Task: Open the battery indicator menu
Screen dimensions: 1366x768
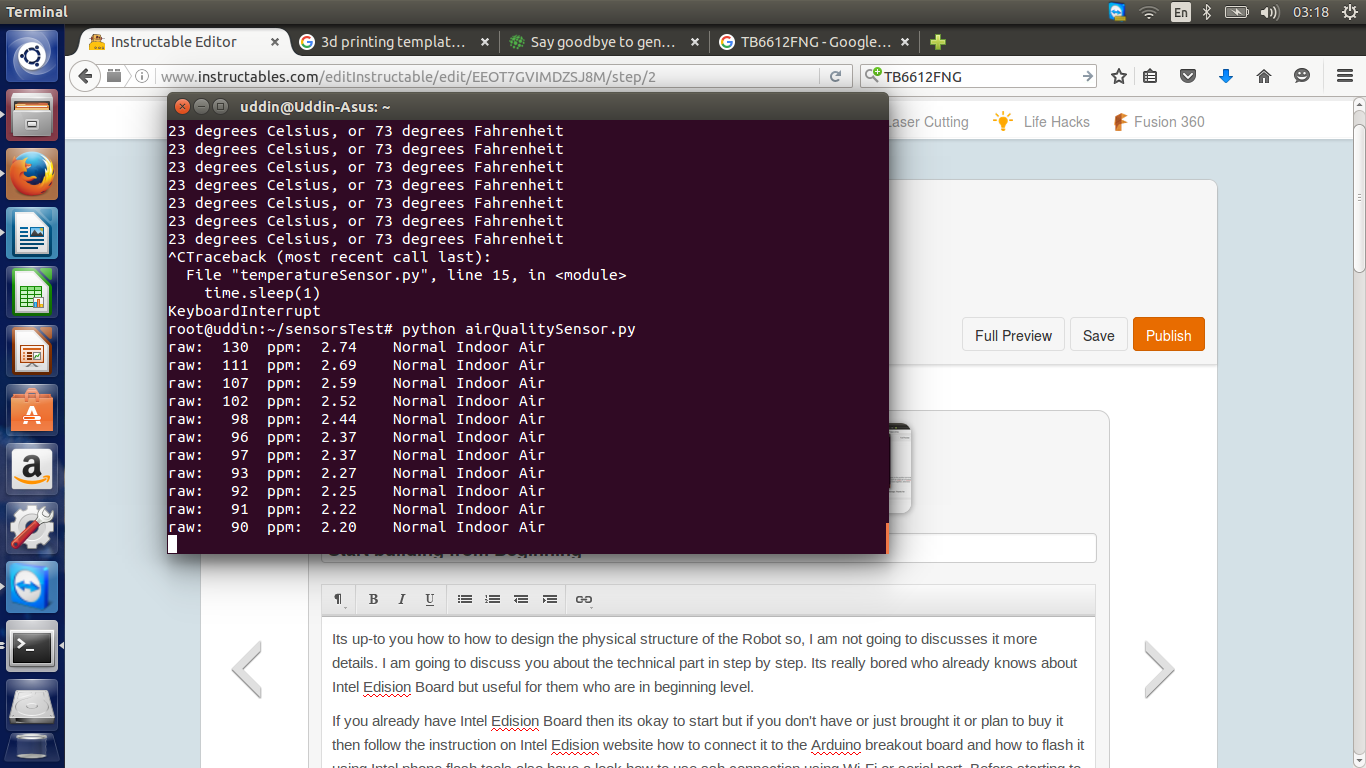Action: tap(1237, 12)
